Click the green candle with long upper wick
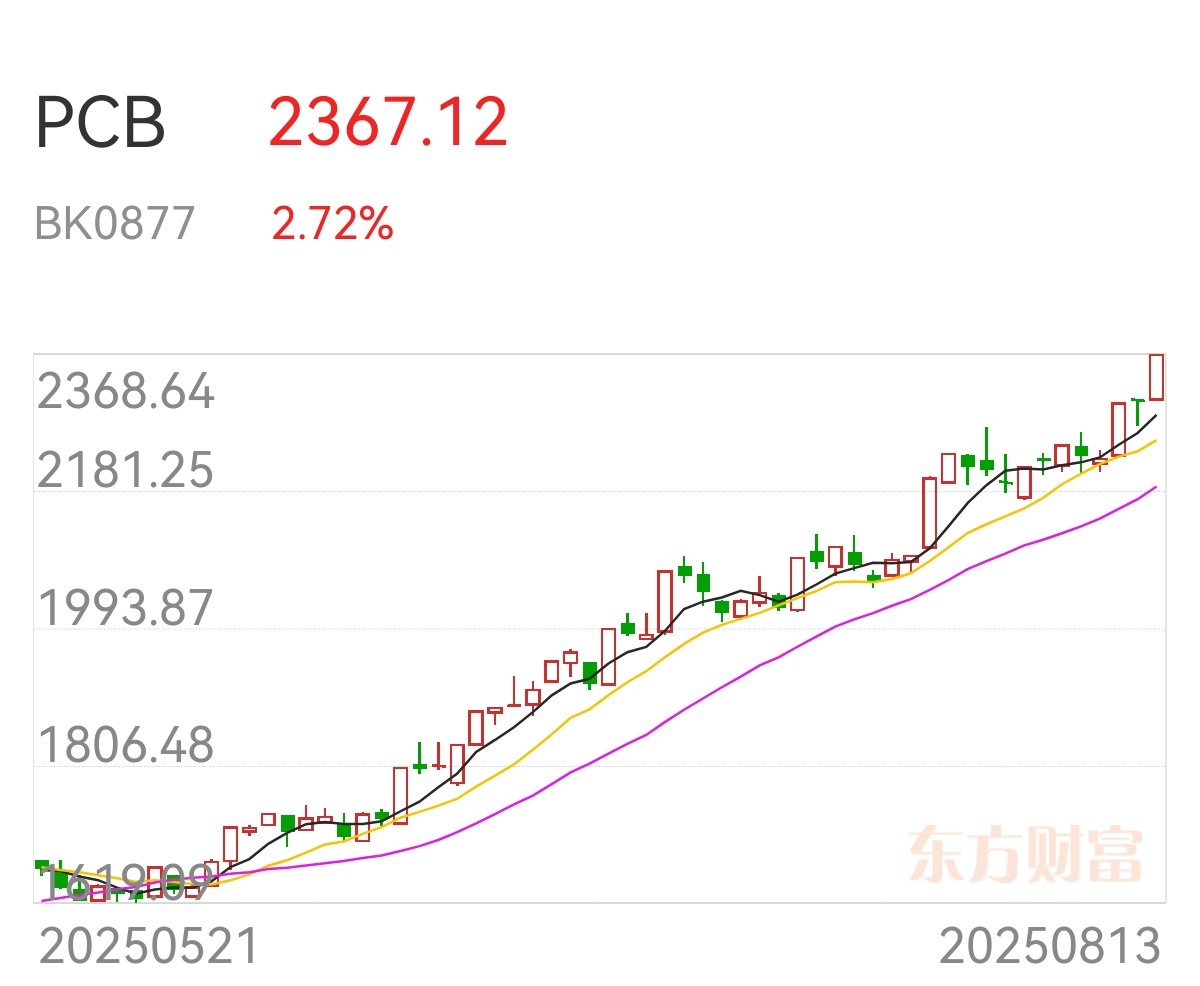This screenshot has width=1200, height=986. (x=986, y=452)
